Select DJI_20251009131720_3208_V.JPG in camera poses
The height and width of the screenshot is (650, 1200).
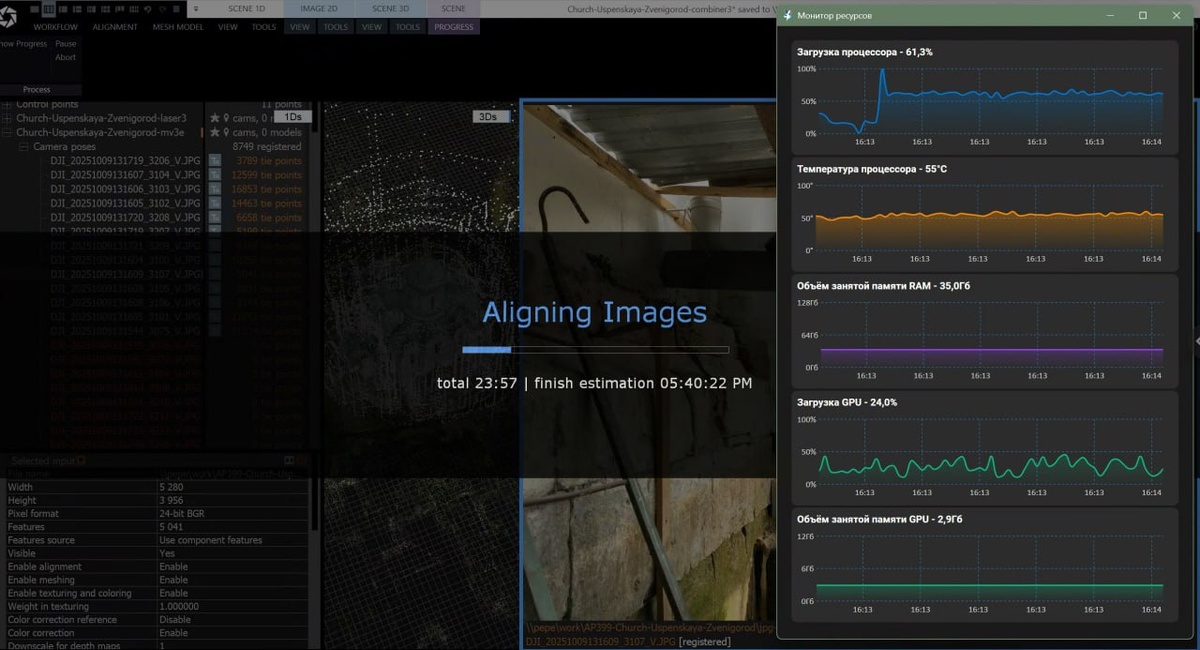click(125, 216)
